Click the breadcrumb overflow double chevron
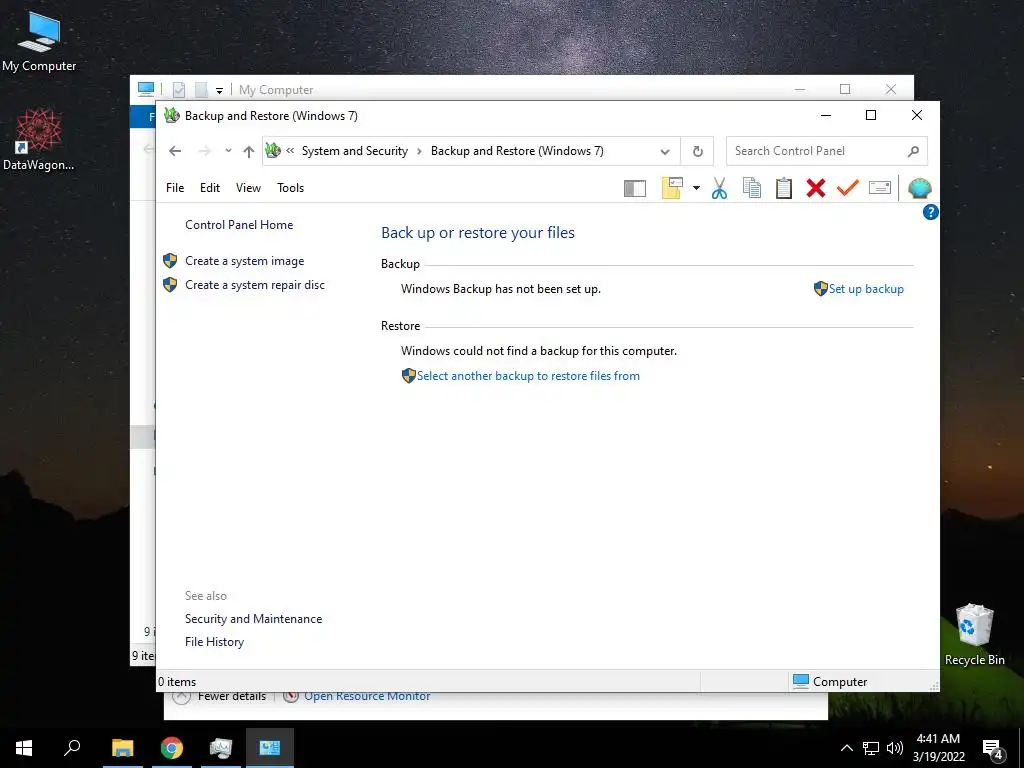Screen dimensions: 1024x768 click(290, 151)
